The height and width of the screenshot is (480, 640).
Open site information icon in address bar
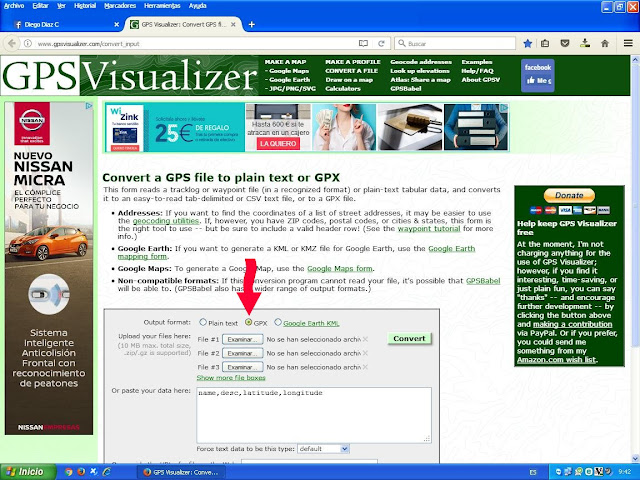(27, 43)
